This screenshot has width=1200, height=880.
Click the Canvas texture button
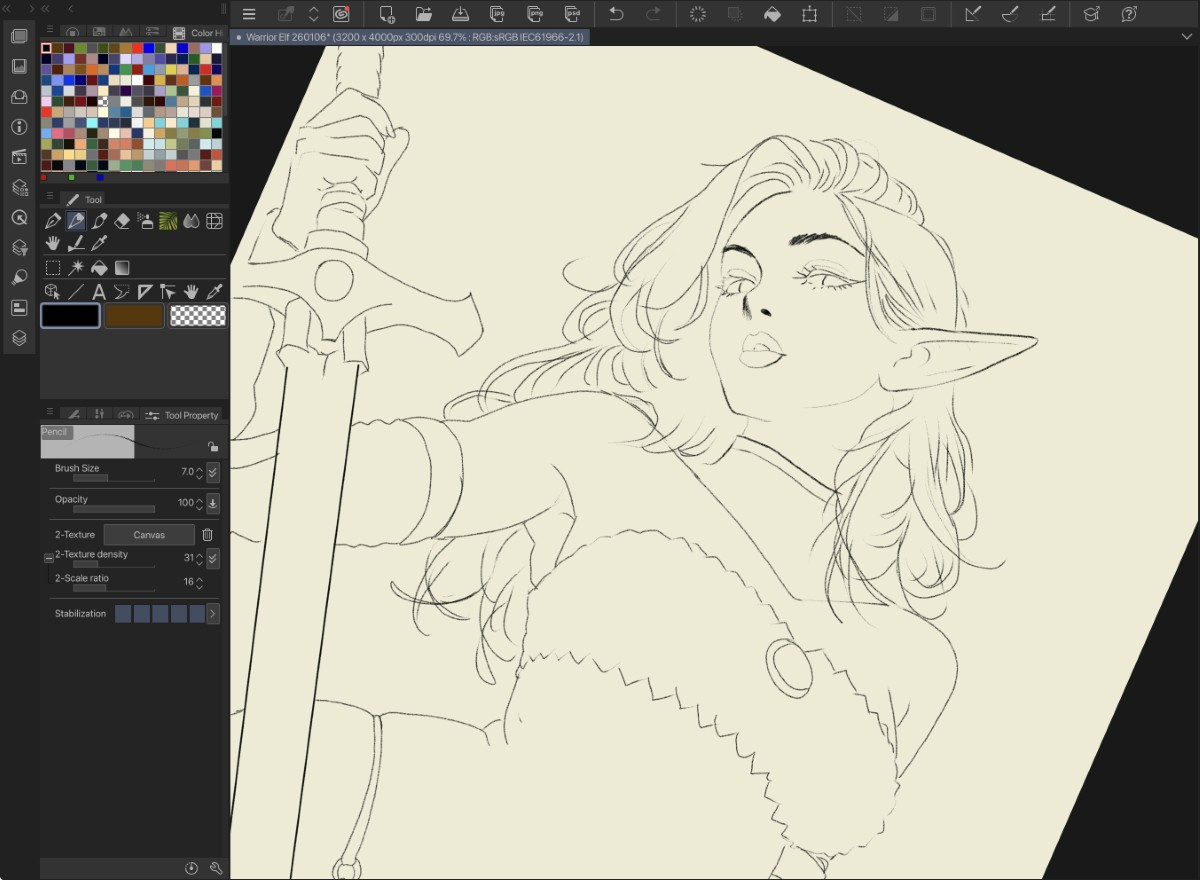pos(149,535)
